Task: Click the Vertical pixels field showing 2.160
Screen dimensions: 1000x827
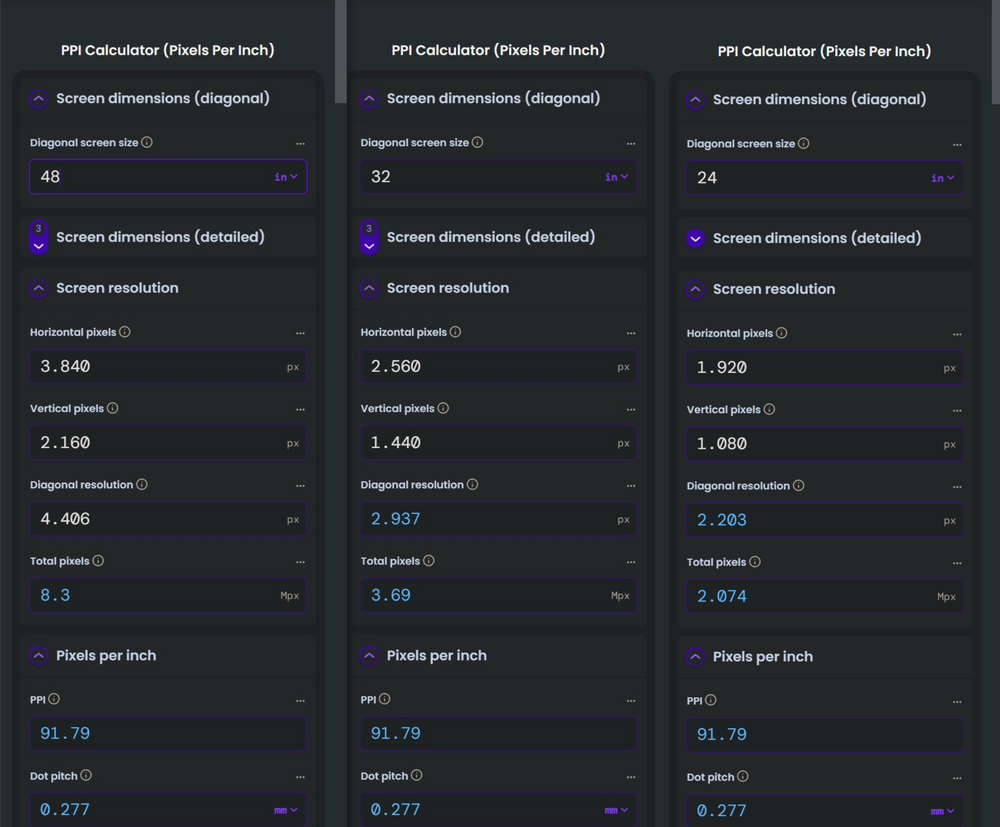Action: (155, 443)
